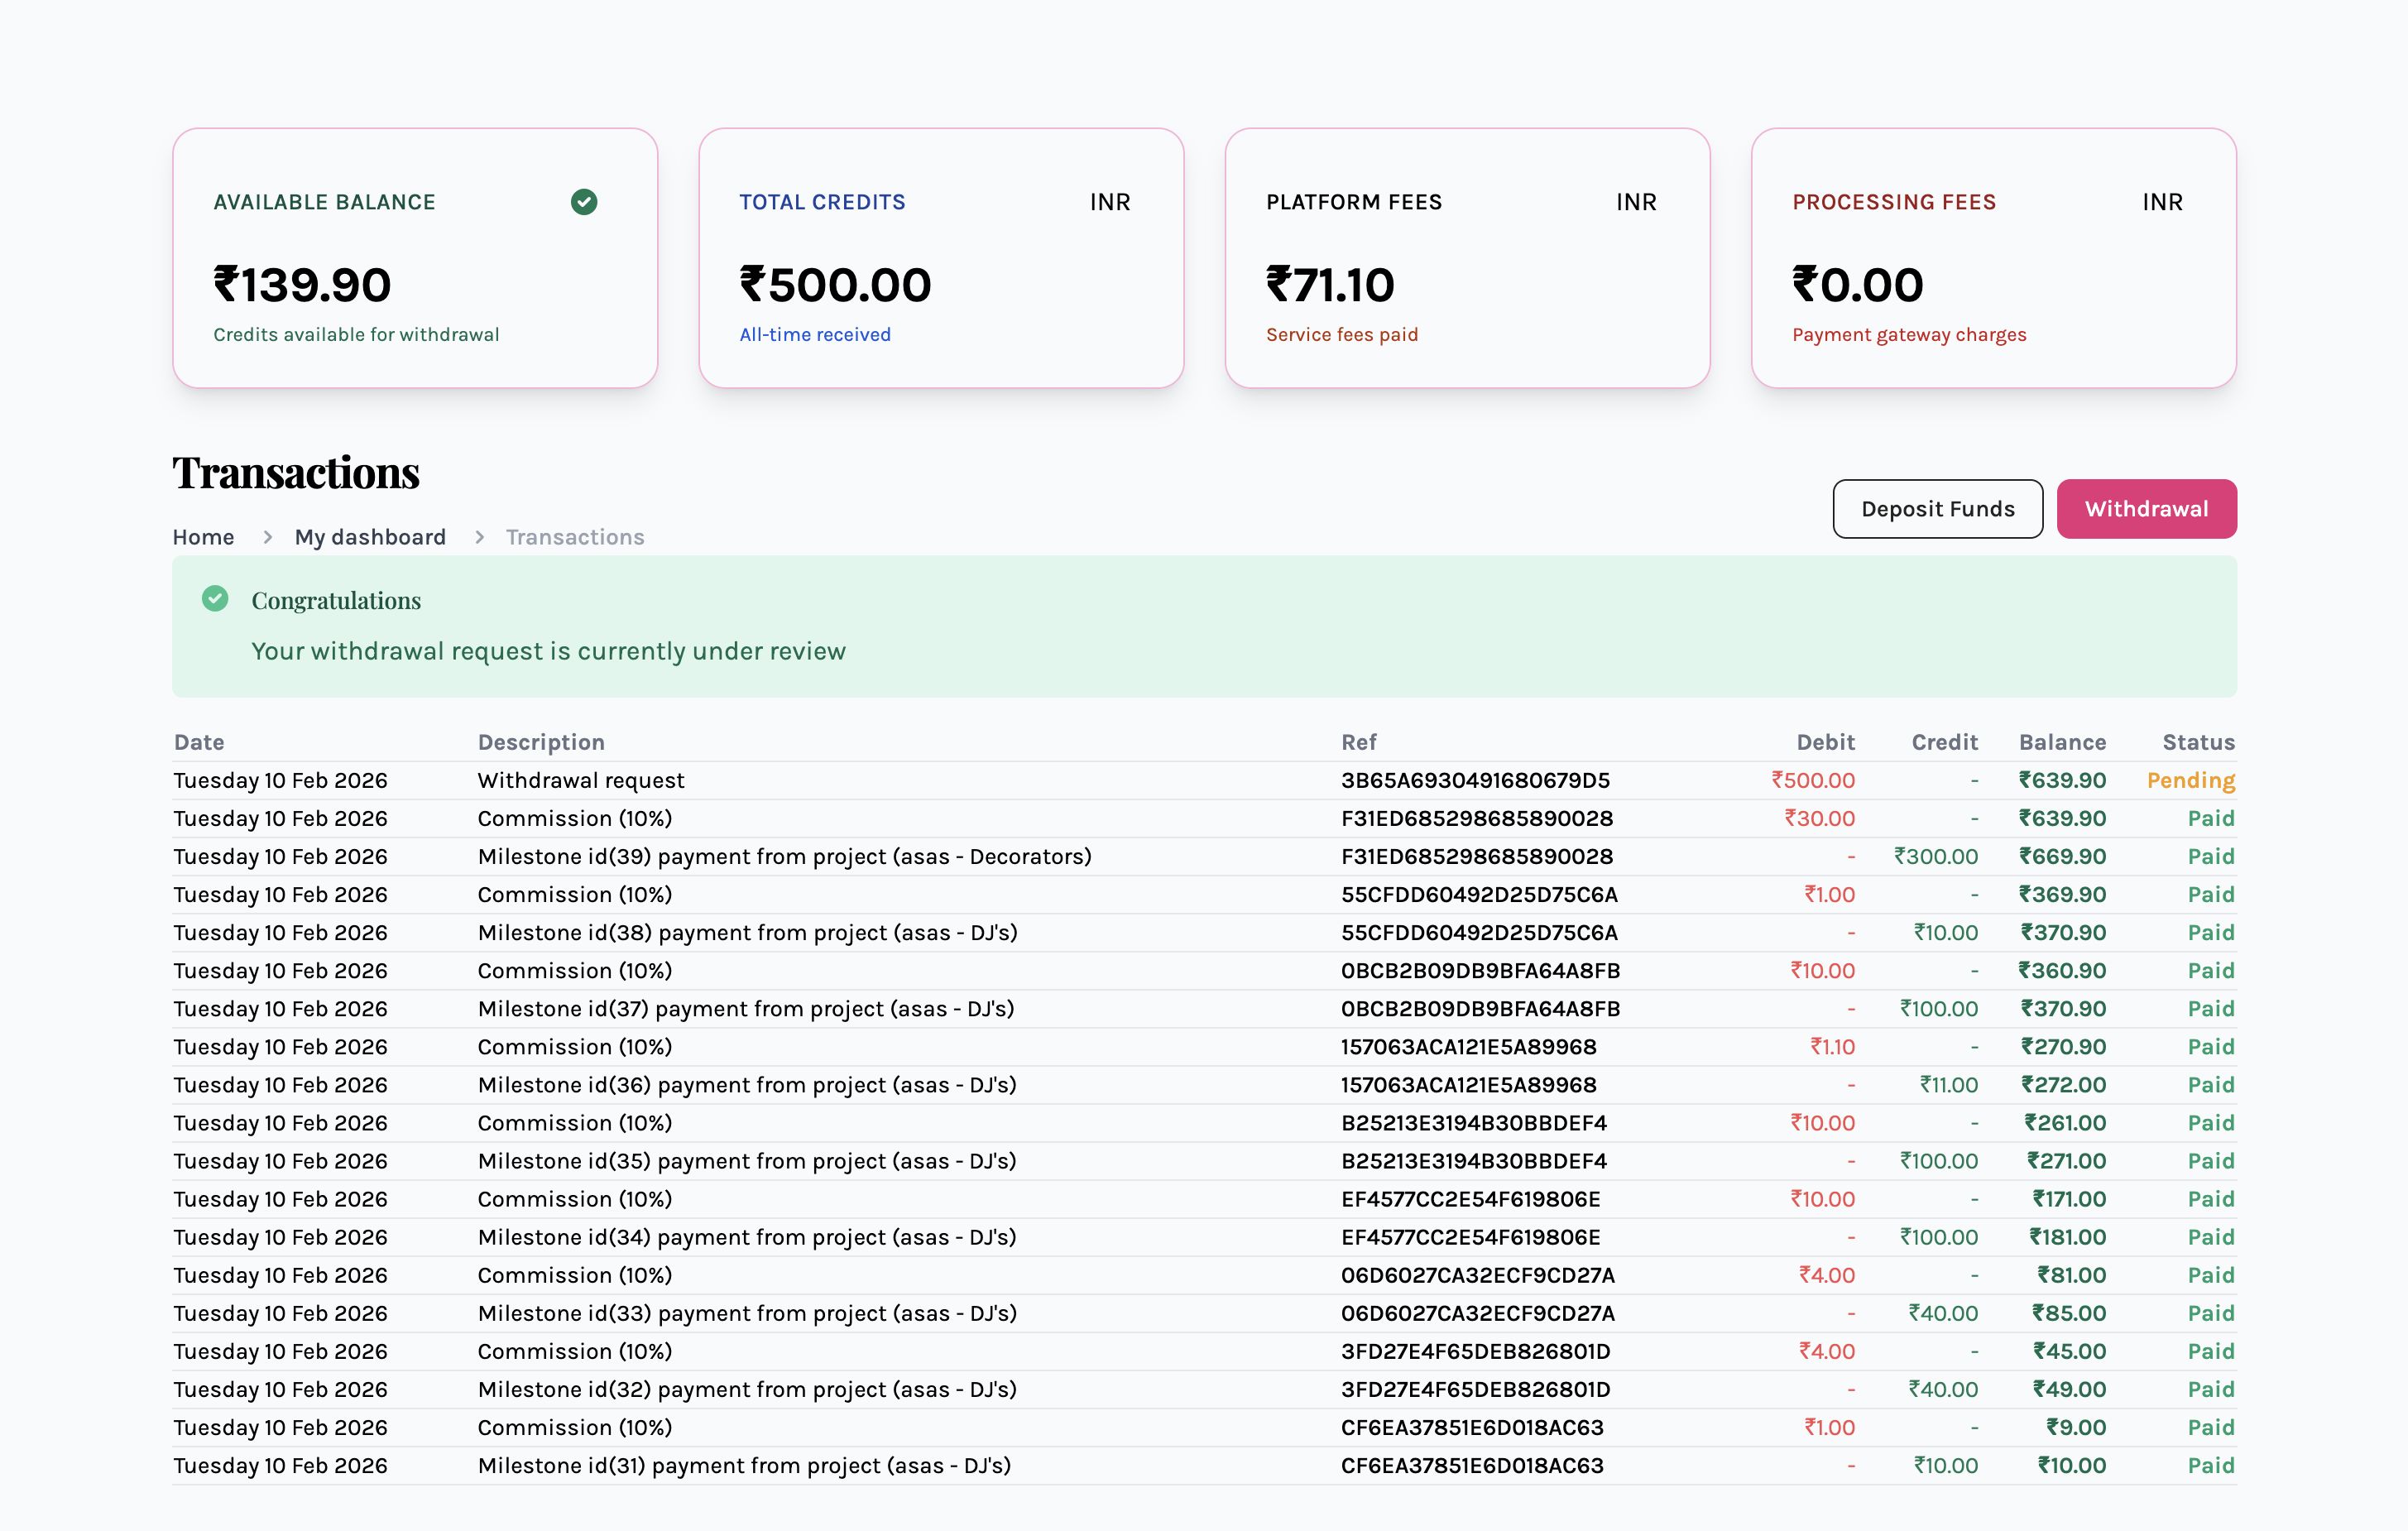Click the Processing Fees summary card
2408x1531 pixels.
pyautogui.click(x=1993, y=258)
